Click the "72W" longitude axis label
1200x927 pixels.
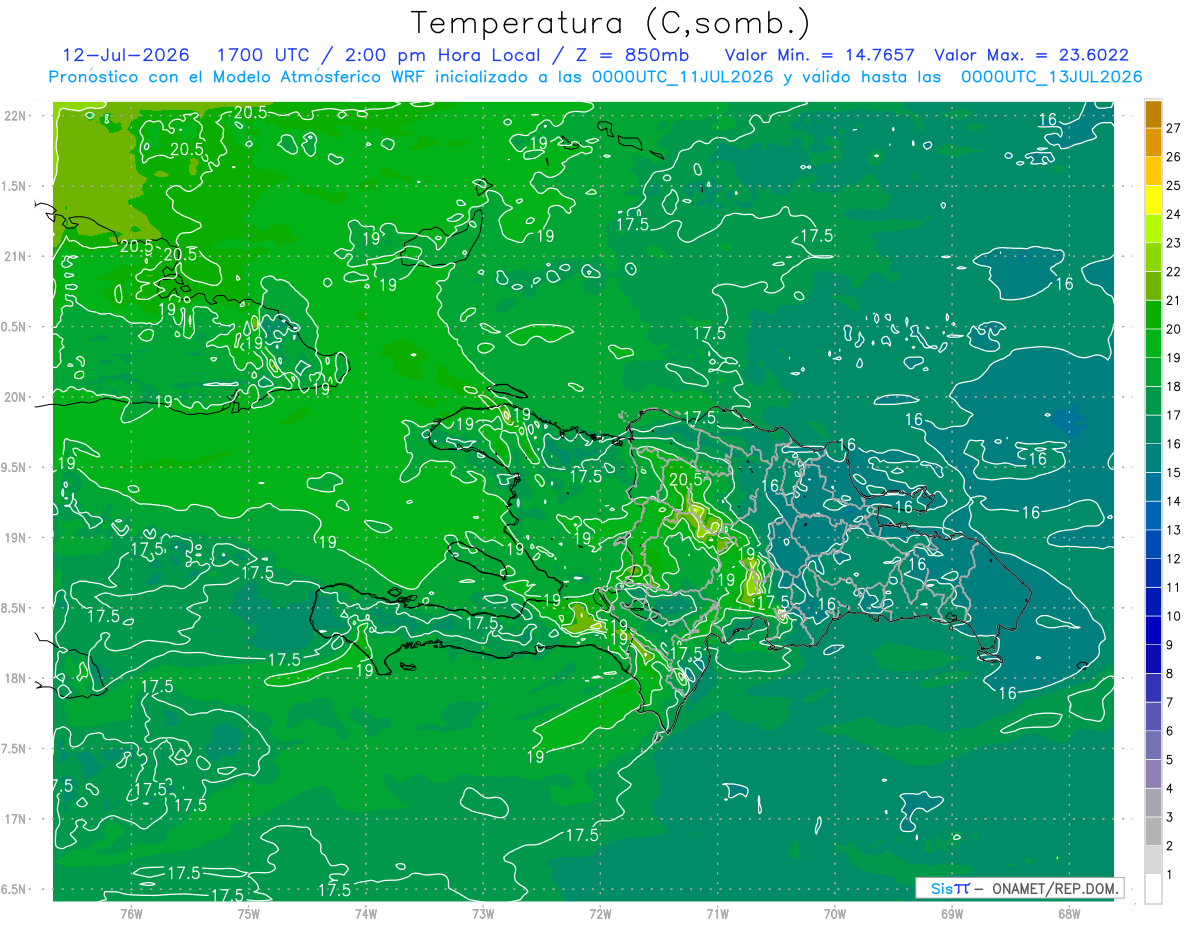[601, 913]
